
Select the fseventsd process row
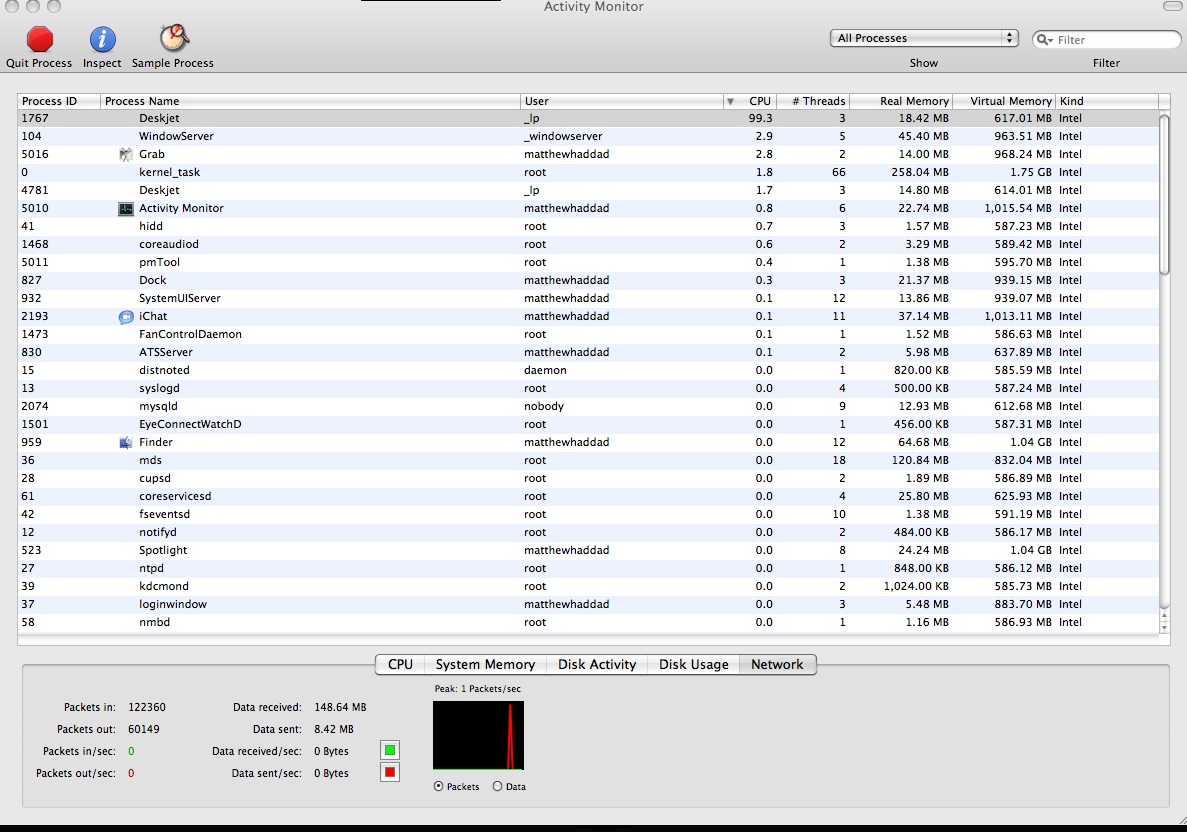pyautogui.click(x=588, y=515)
